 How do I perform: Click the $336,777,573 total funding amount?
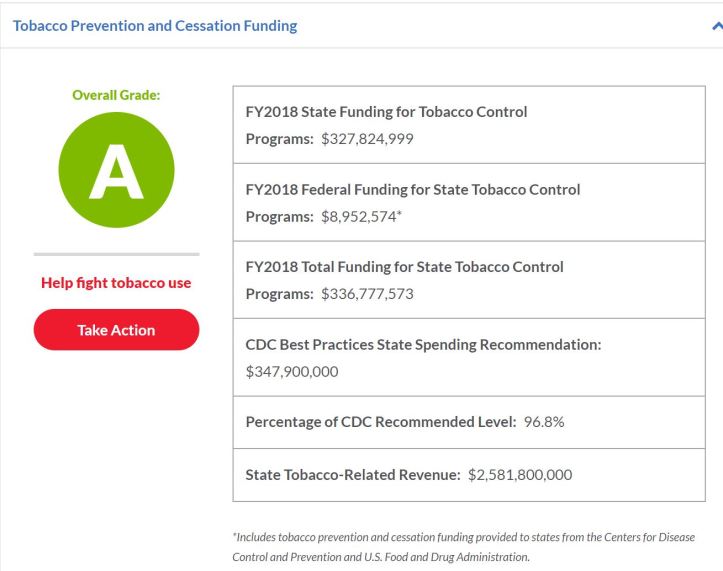[x=367, y=294]
